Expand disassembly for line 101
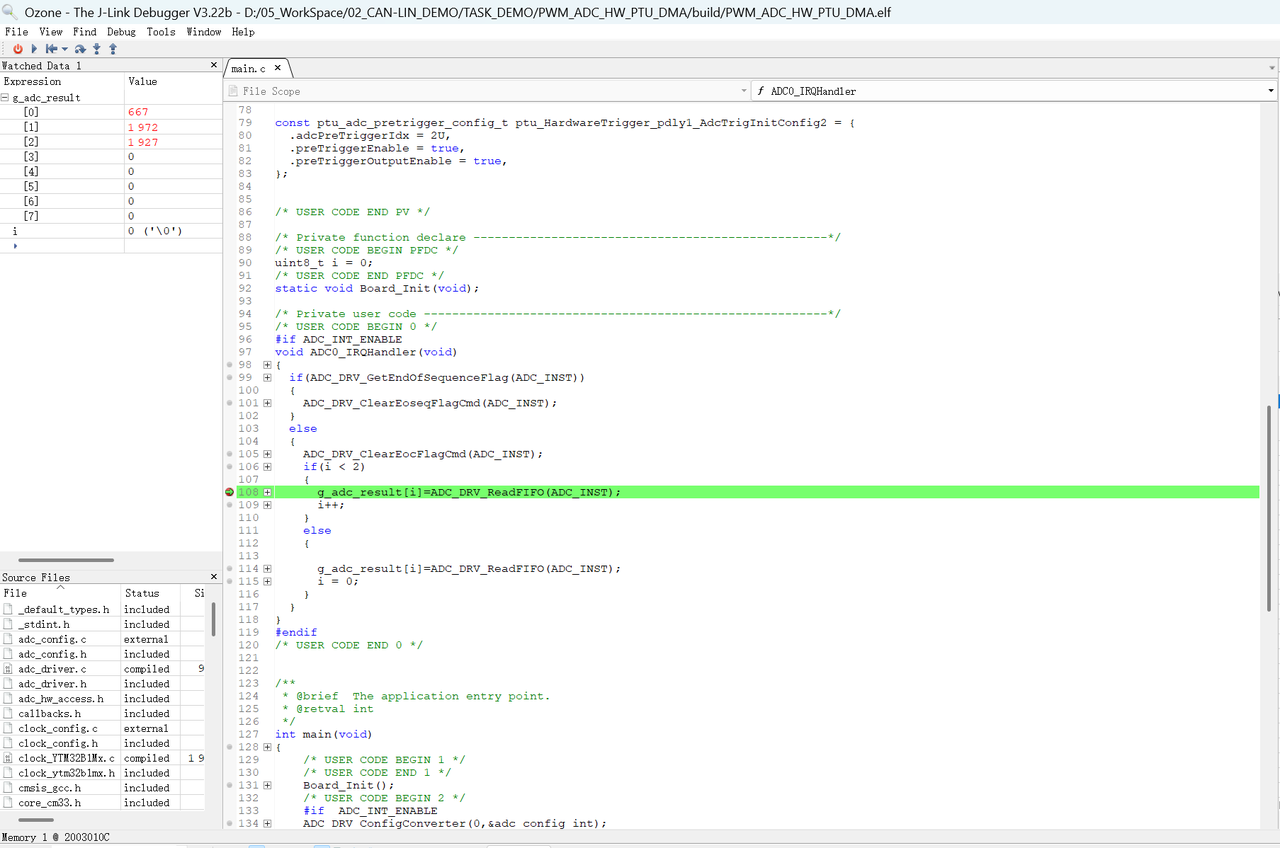This screenshot has height=848, width=1280. point(267,403)
